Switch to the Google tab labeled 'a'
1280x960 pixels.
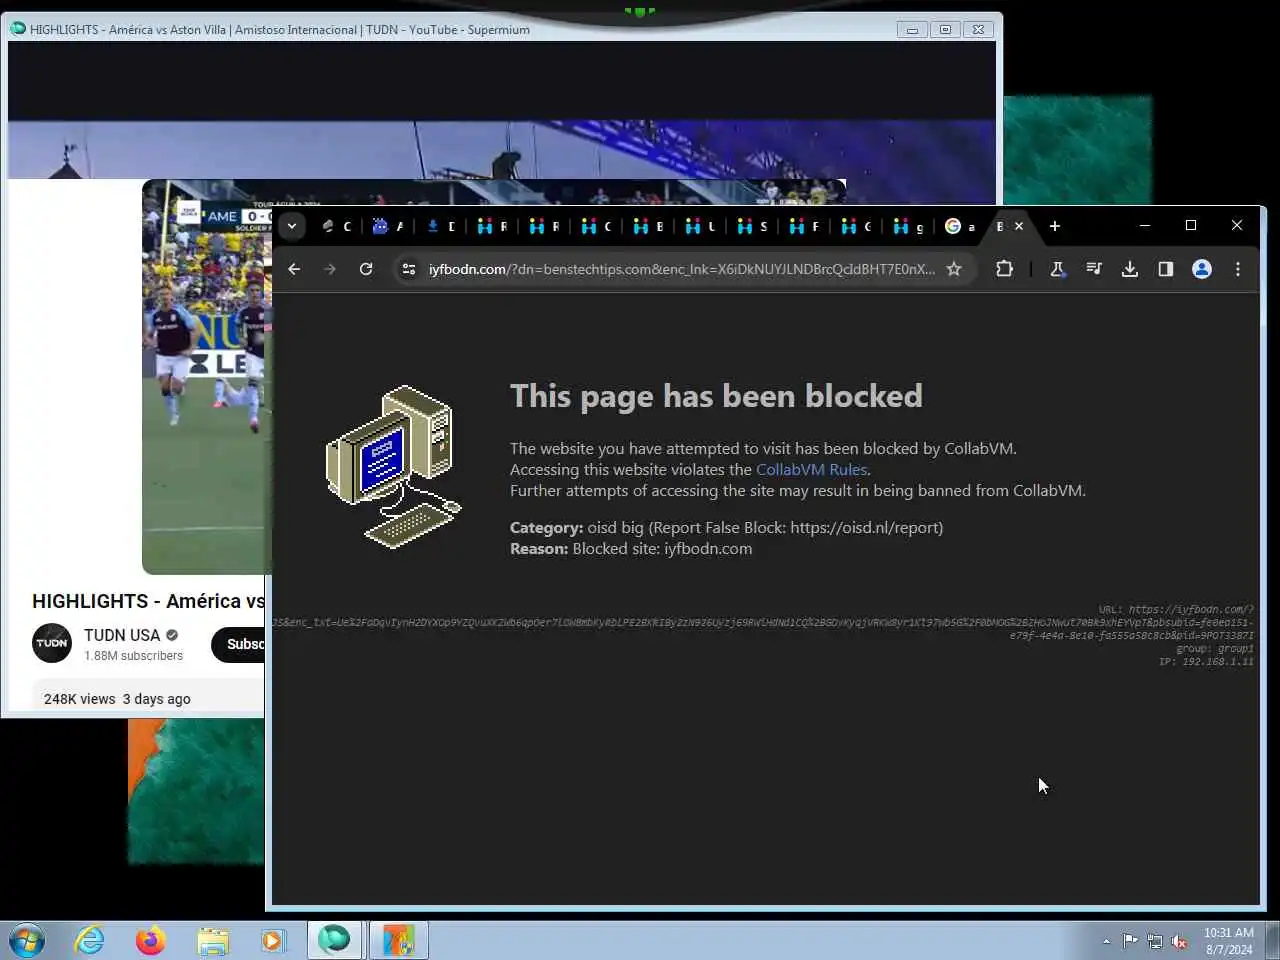pos(960,227)
